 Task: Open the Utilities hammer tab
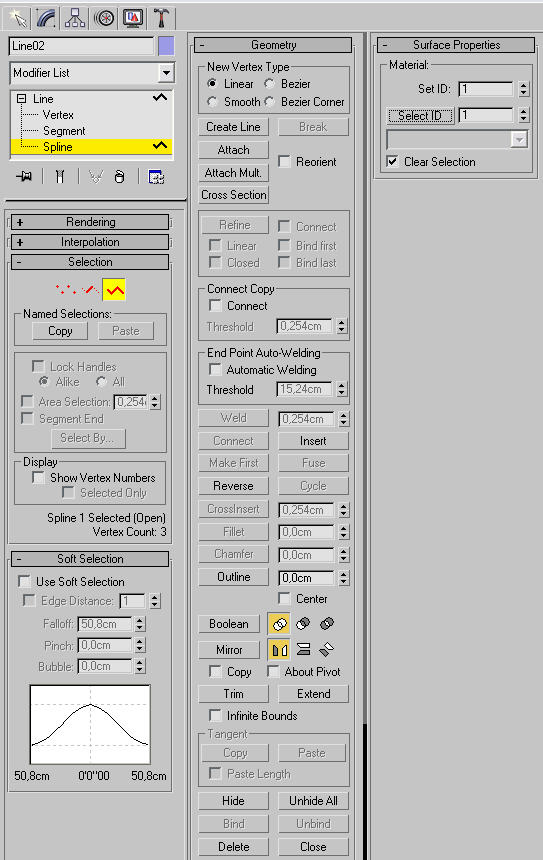(161, 18)
